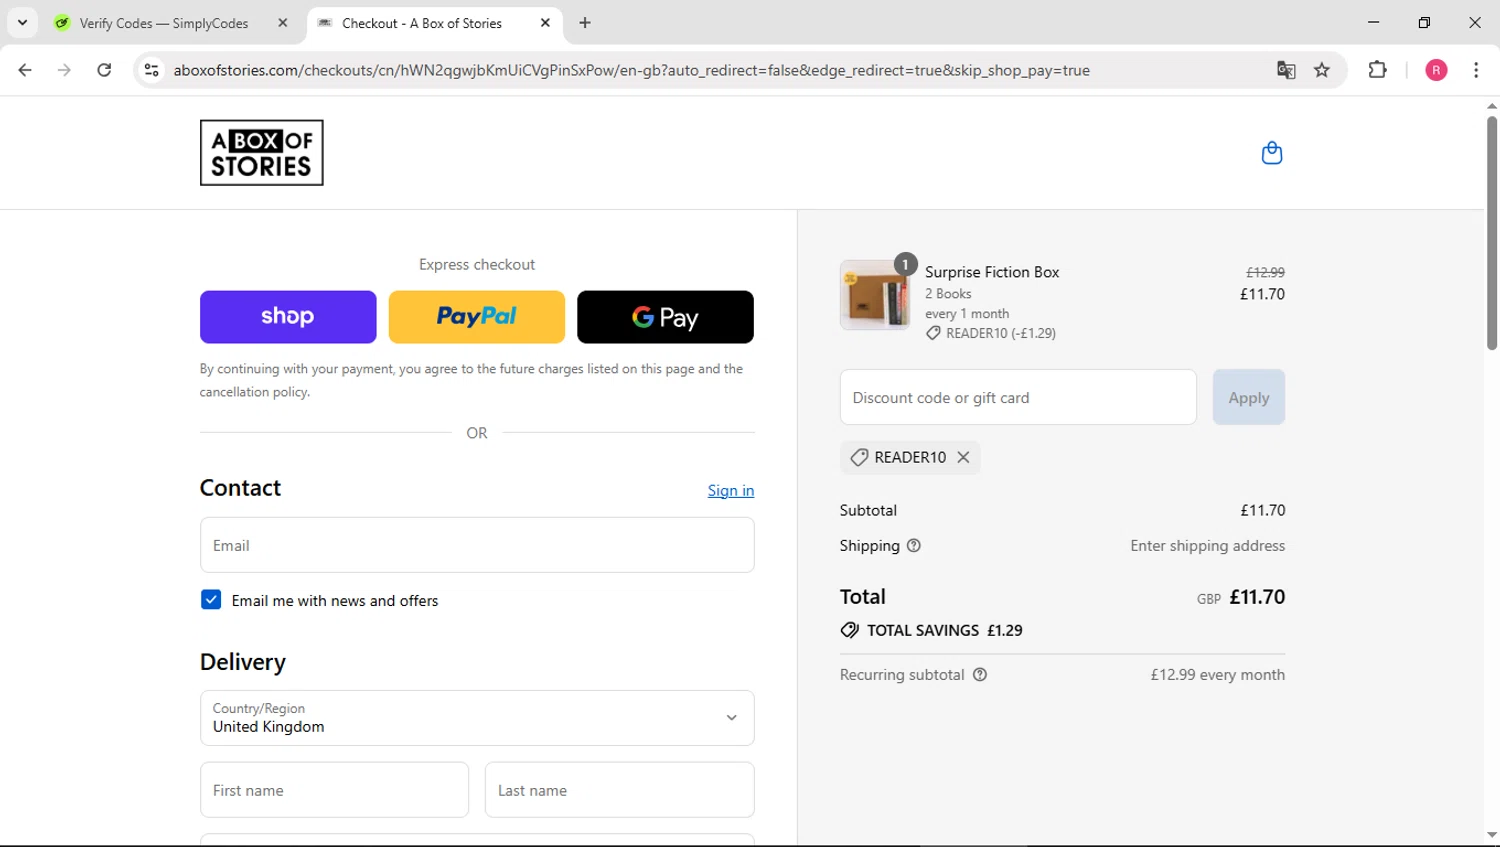Viewport: 1500px width, 847px height.
Task: Remove the READER10 discount code
Action: click(x=963, y=457)
